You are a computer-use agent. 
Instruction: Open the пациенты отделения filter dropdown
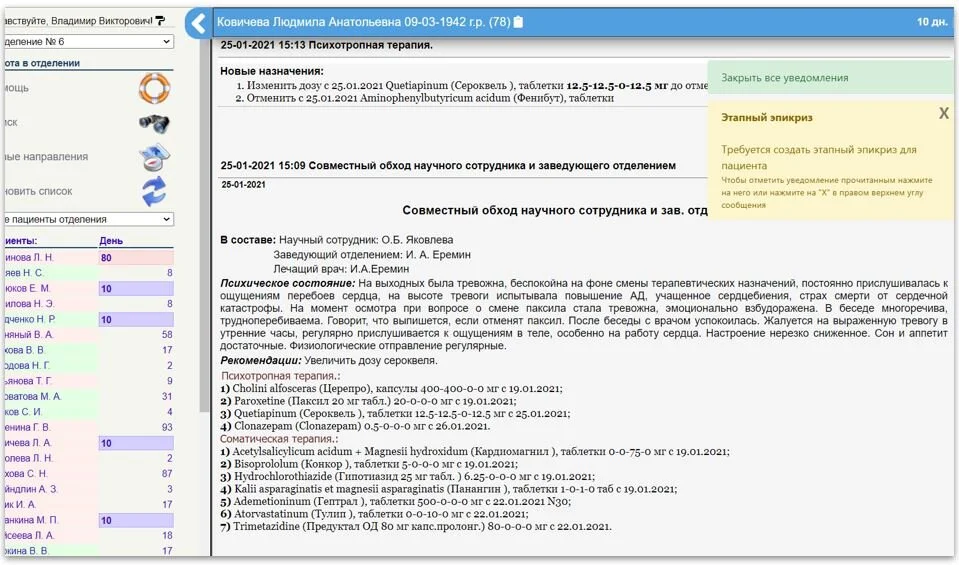pos(89,219)
